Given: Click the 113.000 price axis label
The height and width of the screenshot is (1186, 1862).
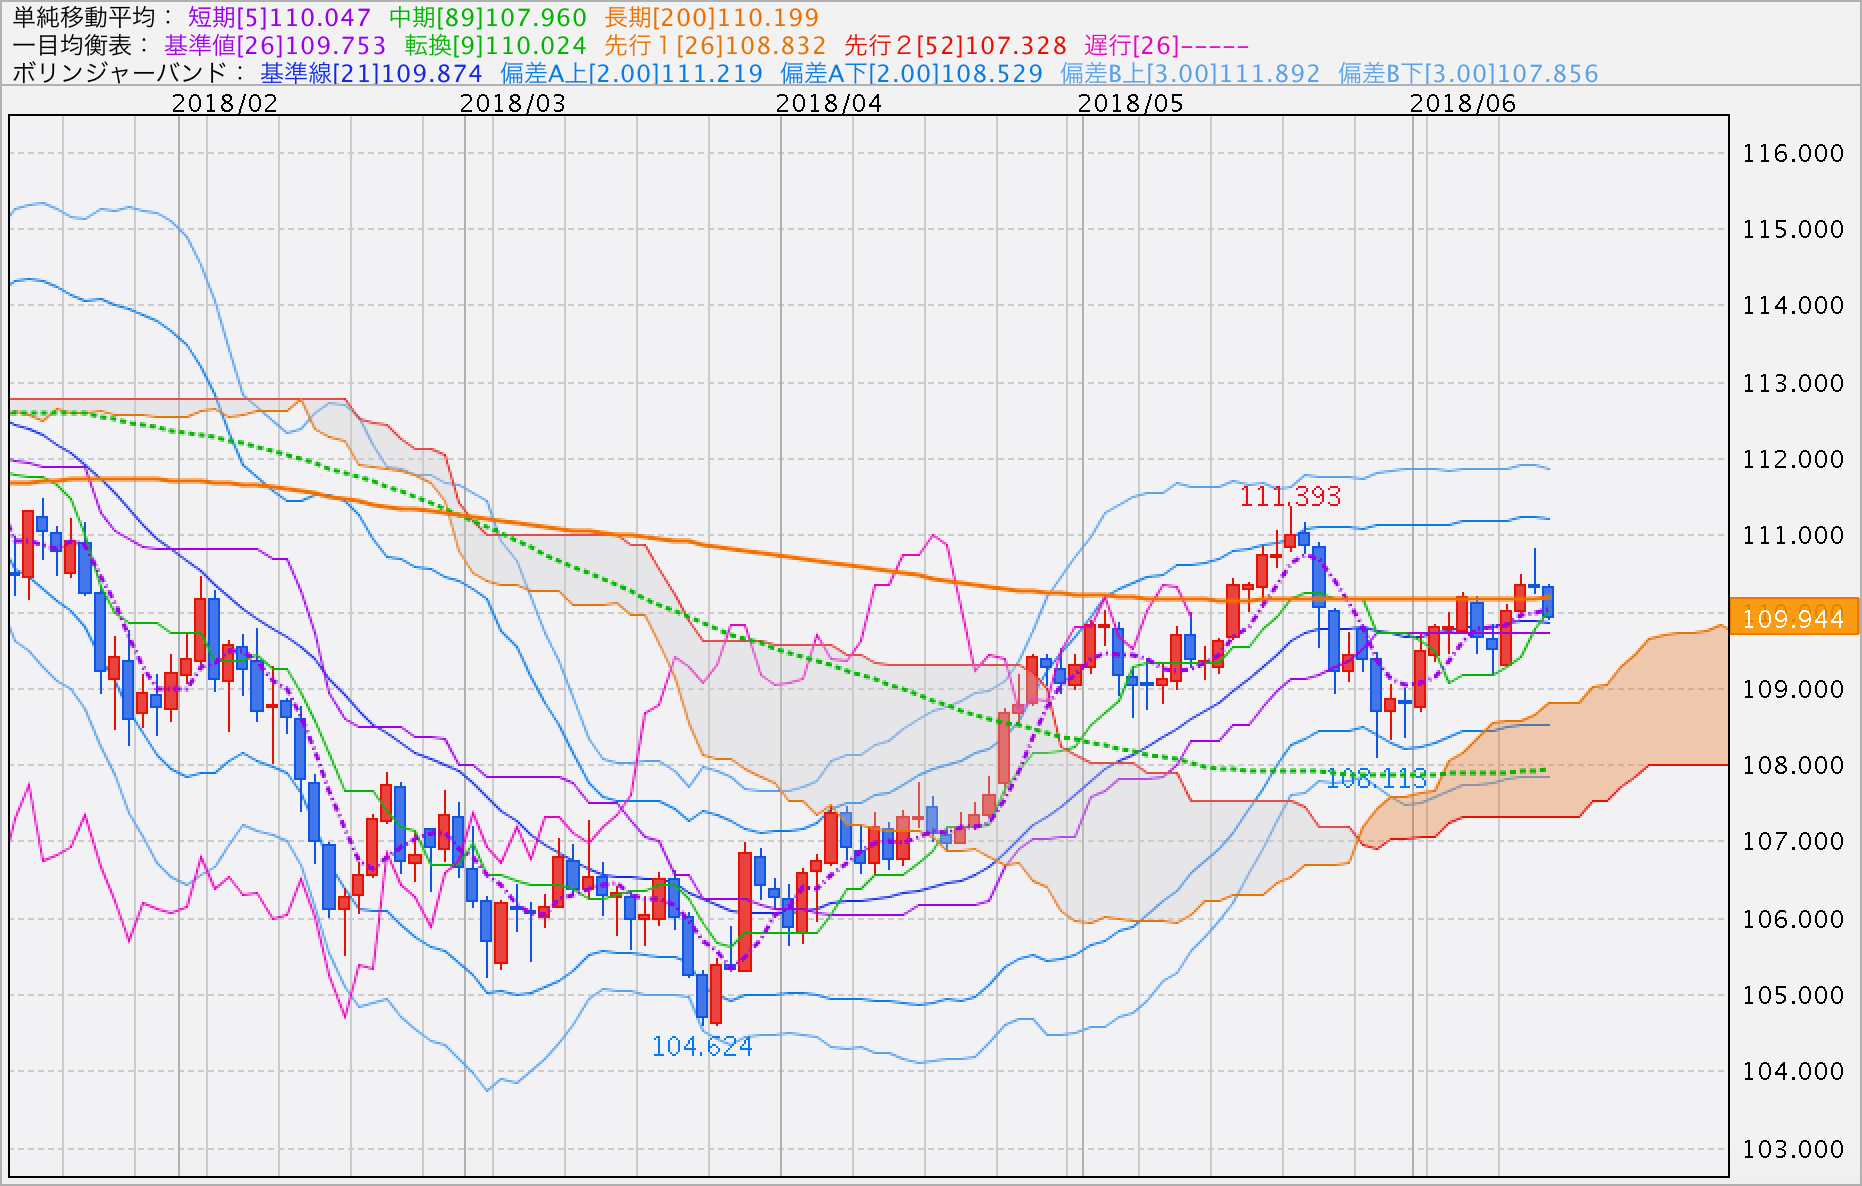Looking at the screenshot, I should coord(1793,383).
